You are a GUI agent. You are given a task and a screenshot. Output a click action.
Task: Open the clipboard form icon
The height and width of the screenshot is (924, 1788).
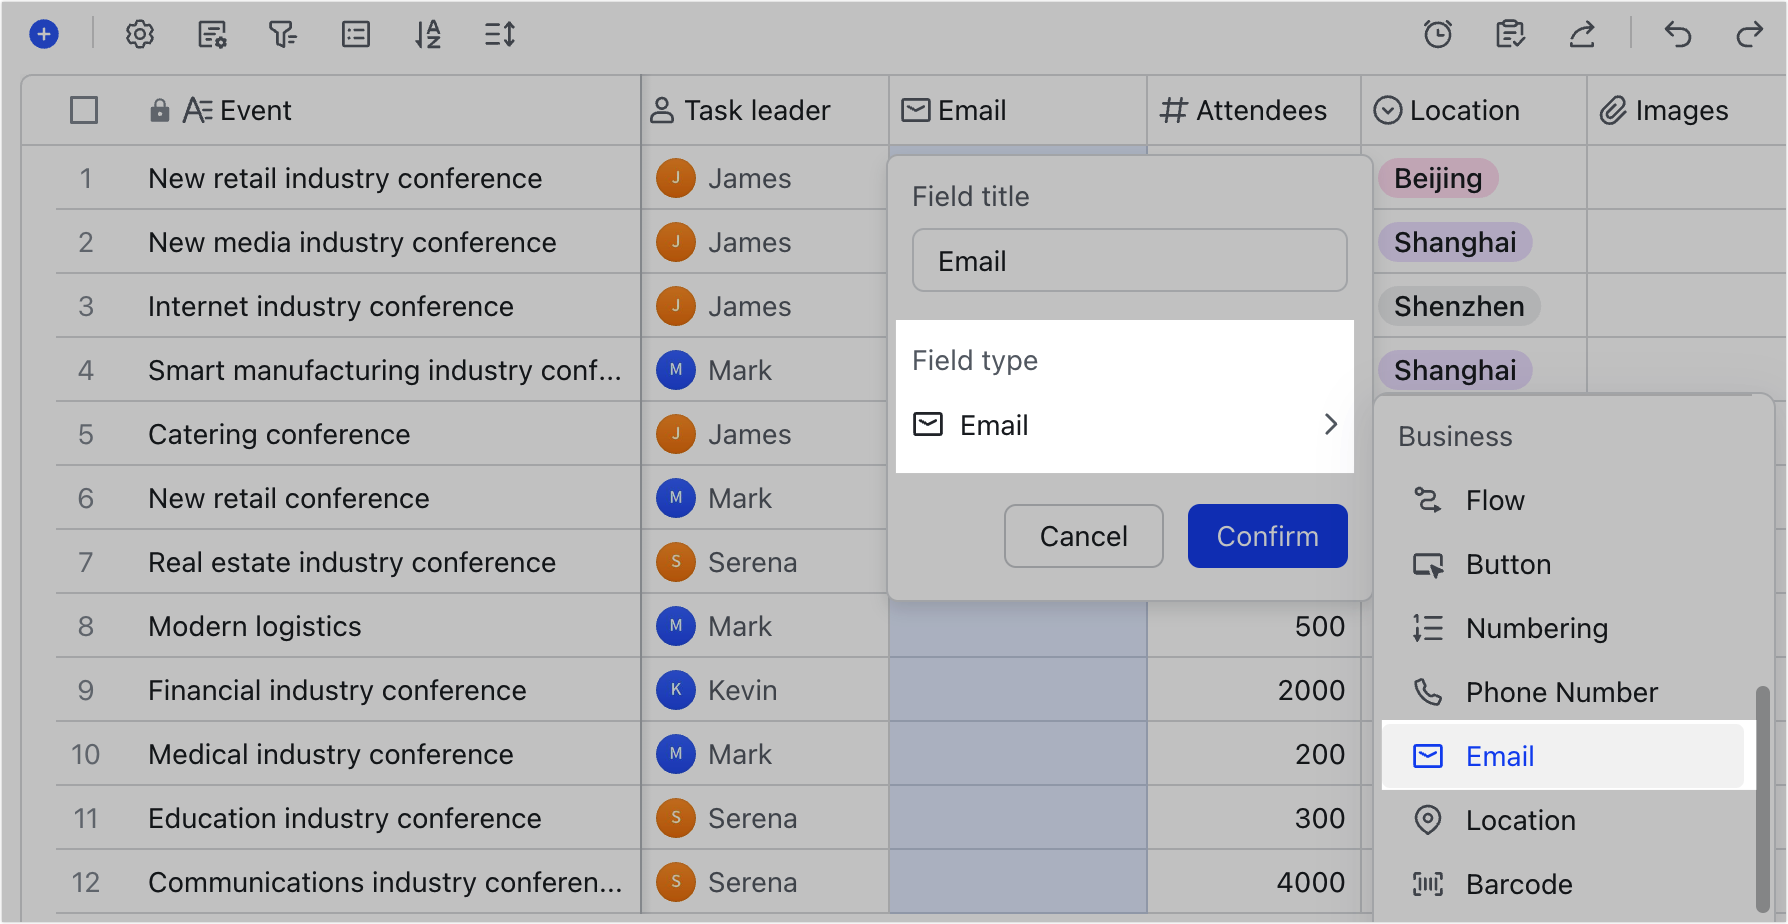pos(1510,35)
